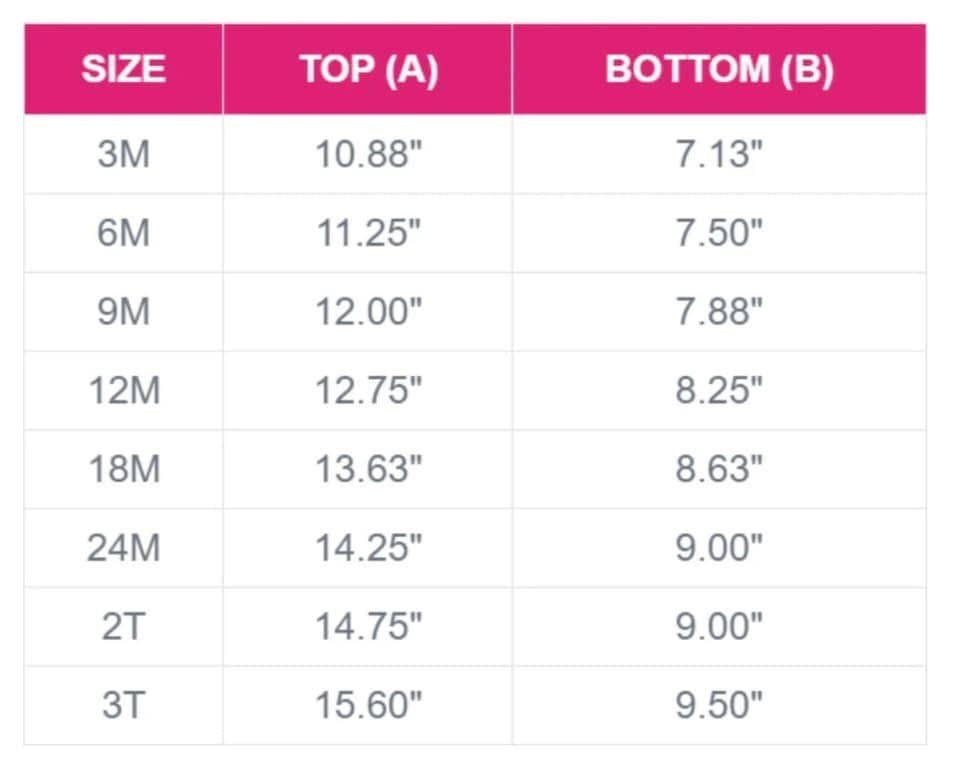Click the 7.88" bottom measurement
This screenshot has width=960, height=758.
[x=719, y=312]
